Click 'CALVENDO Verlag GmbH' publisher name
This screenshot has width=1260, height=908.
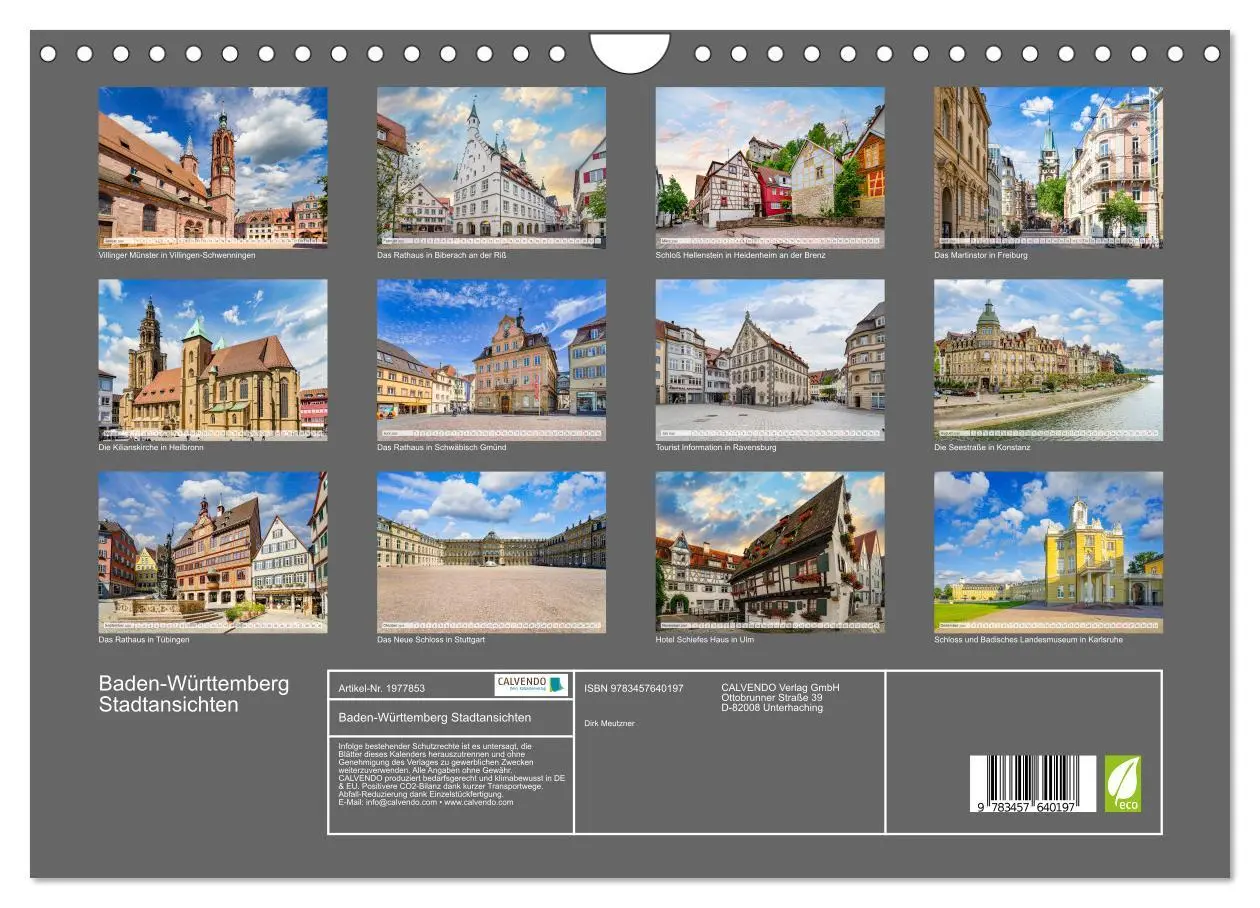pyautogui.click(x=780, y=687)
